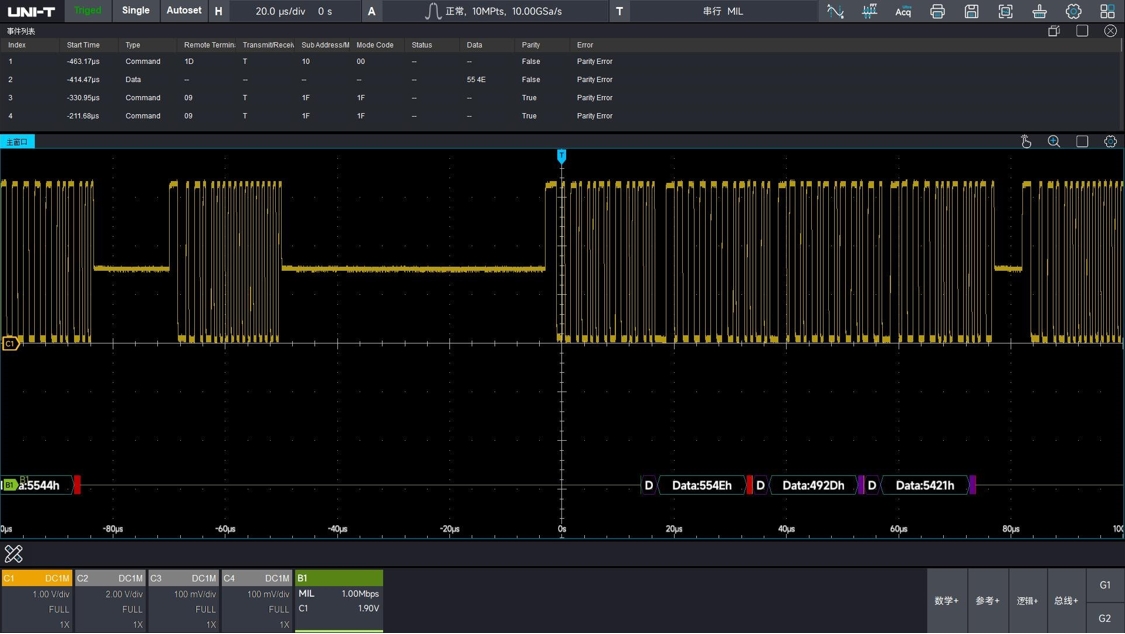Click the G2 generator button
The height and width of the screenshot is (634, 1125).
tap(1105, 618)
